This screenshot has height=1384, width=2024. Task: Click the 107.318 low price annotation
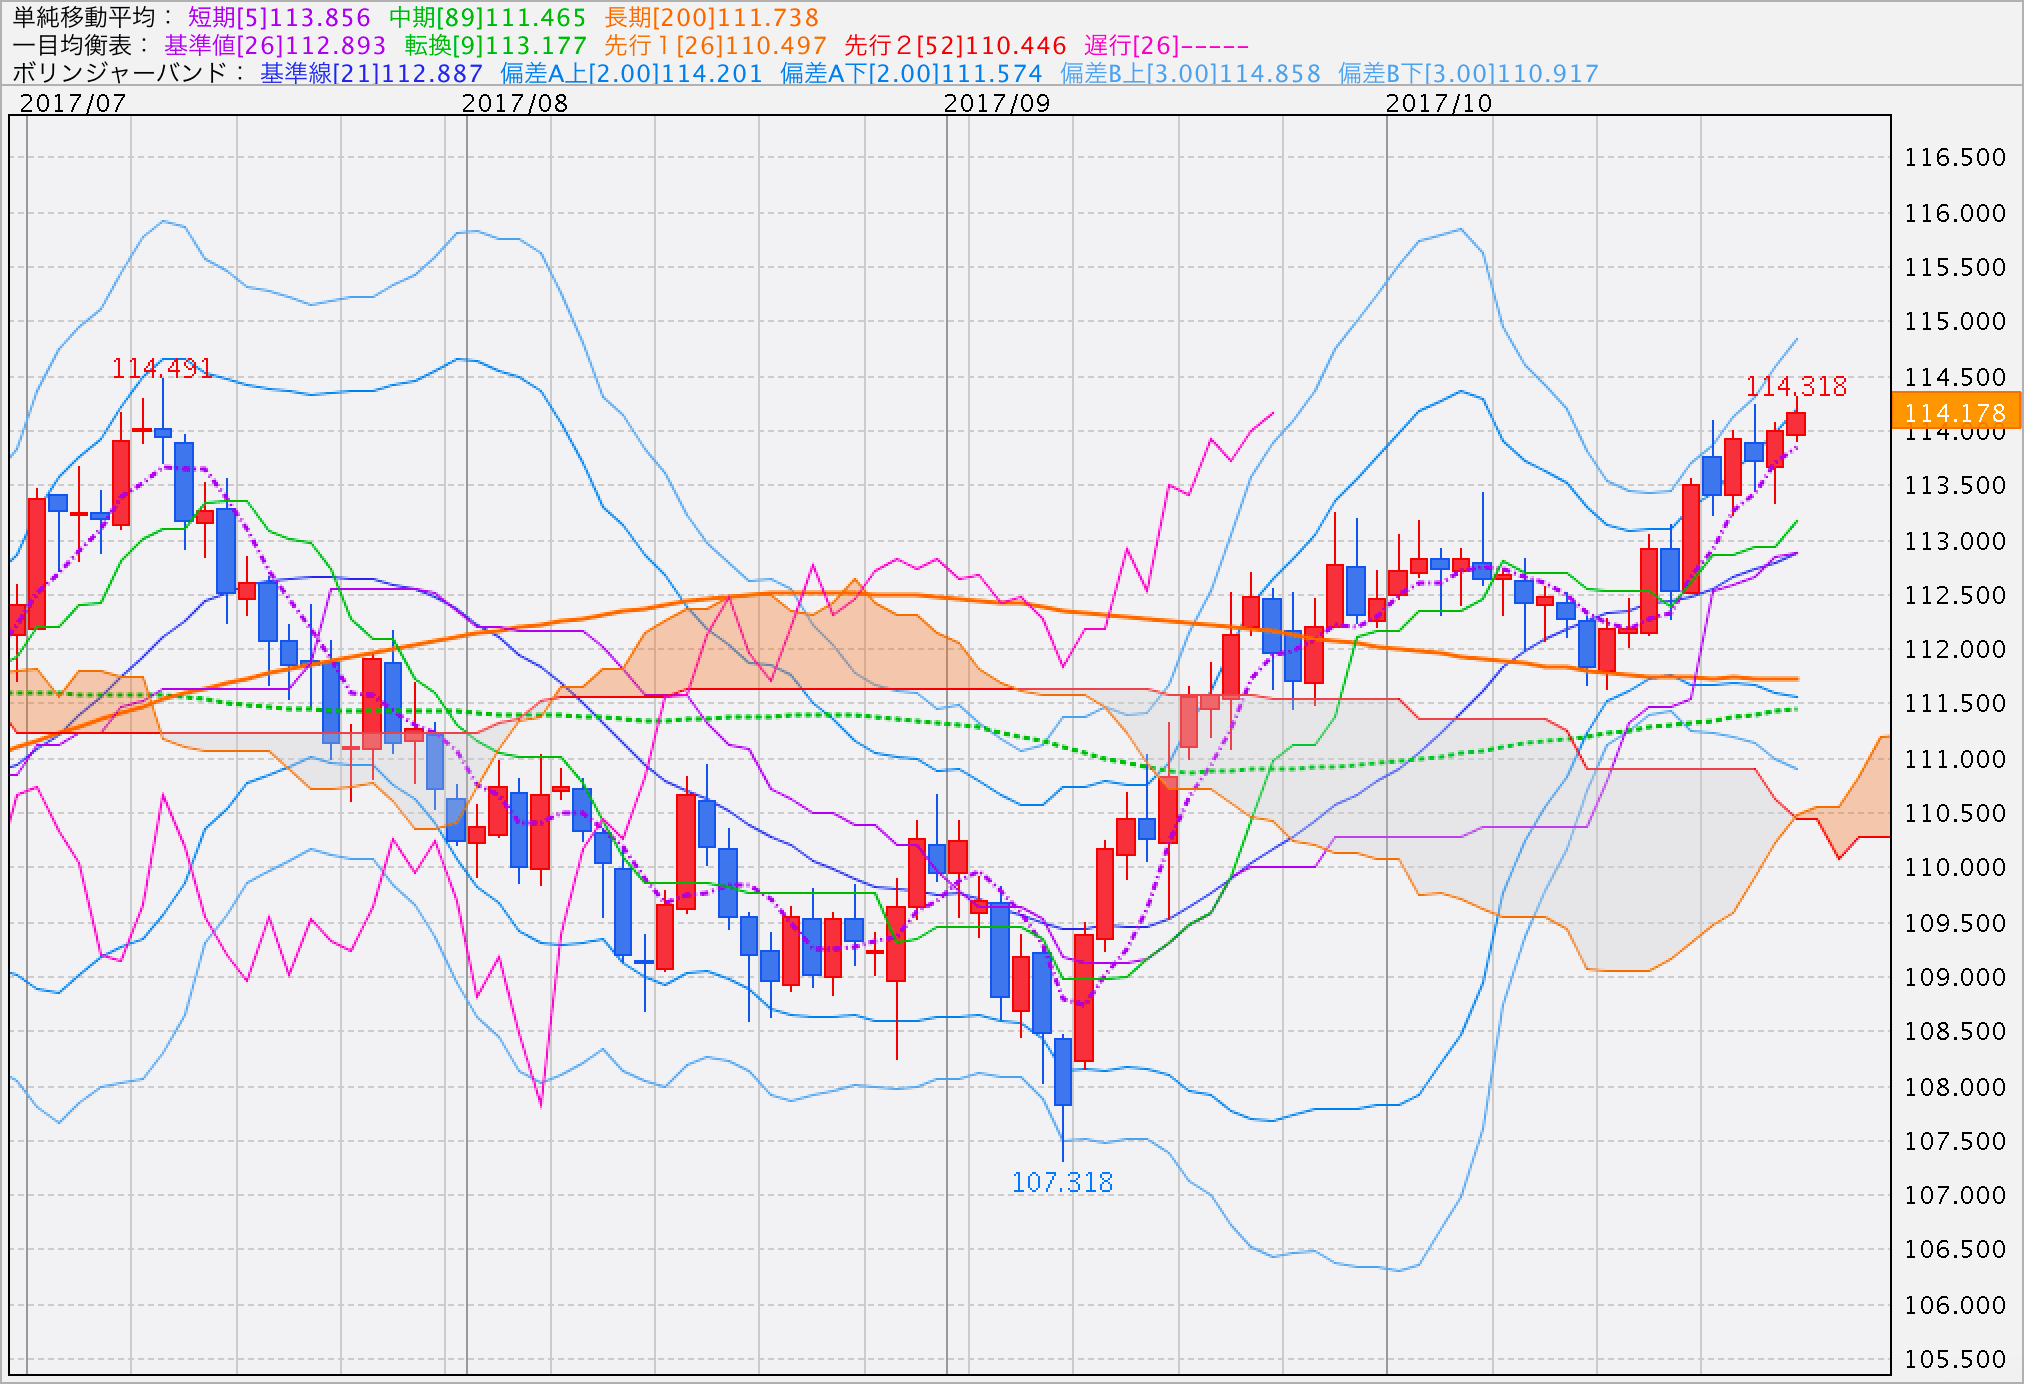tap(1062, 1182)
